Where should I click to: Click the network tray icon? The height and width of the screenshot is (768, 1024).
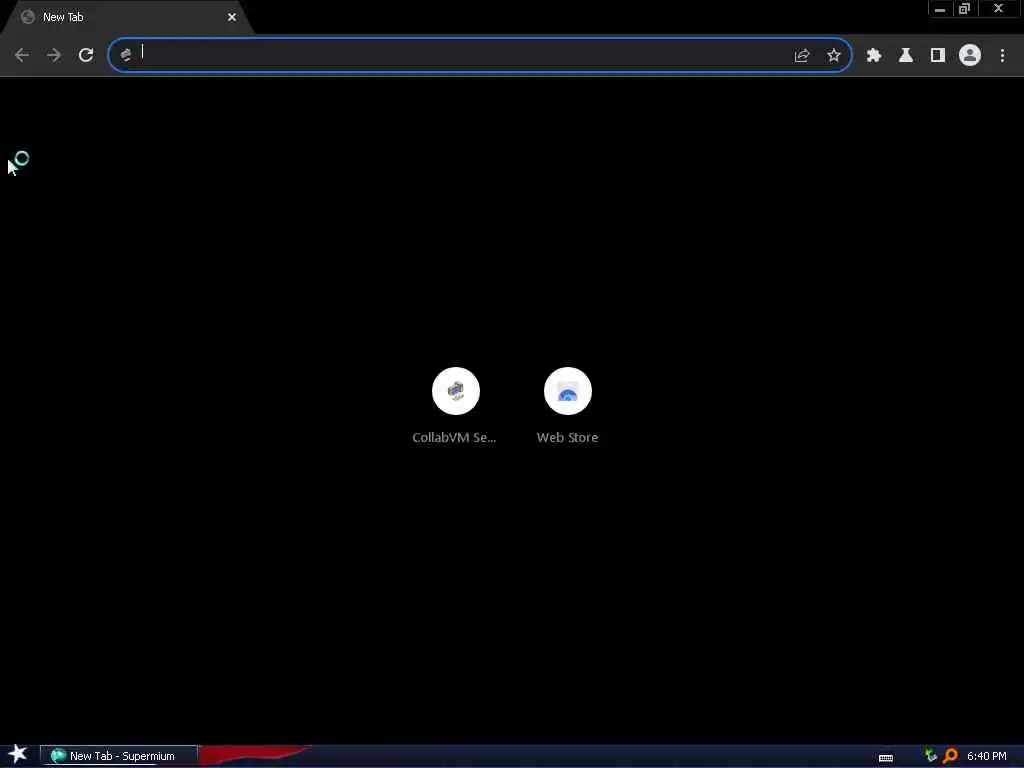[x=931, y=756]
